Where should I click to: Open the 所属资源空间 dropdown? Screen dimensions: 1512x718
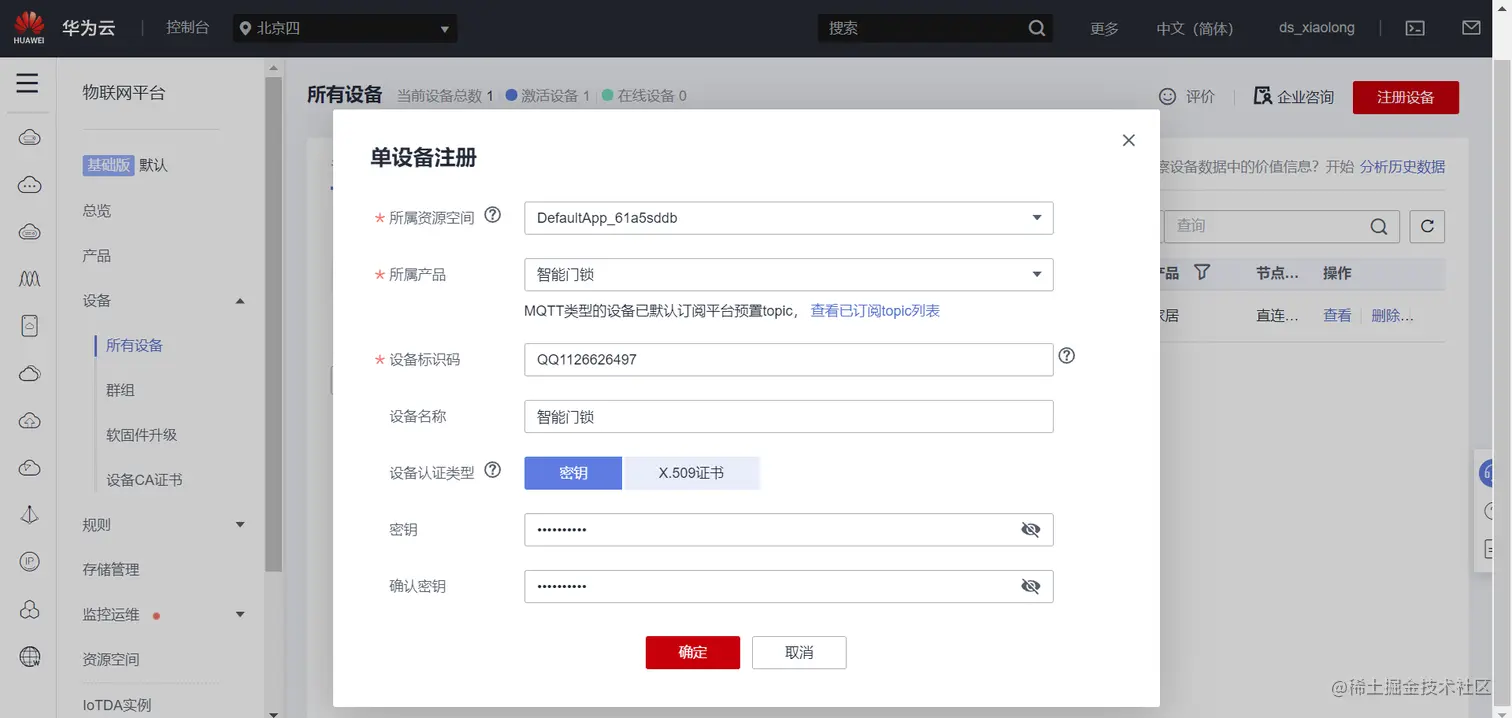tap(788, 218)
